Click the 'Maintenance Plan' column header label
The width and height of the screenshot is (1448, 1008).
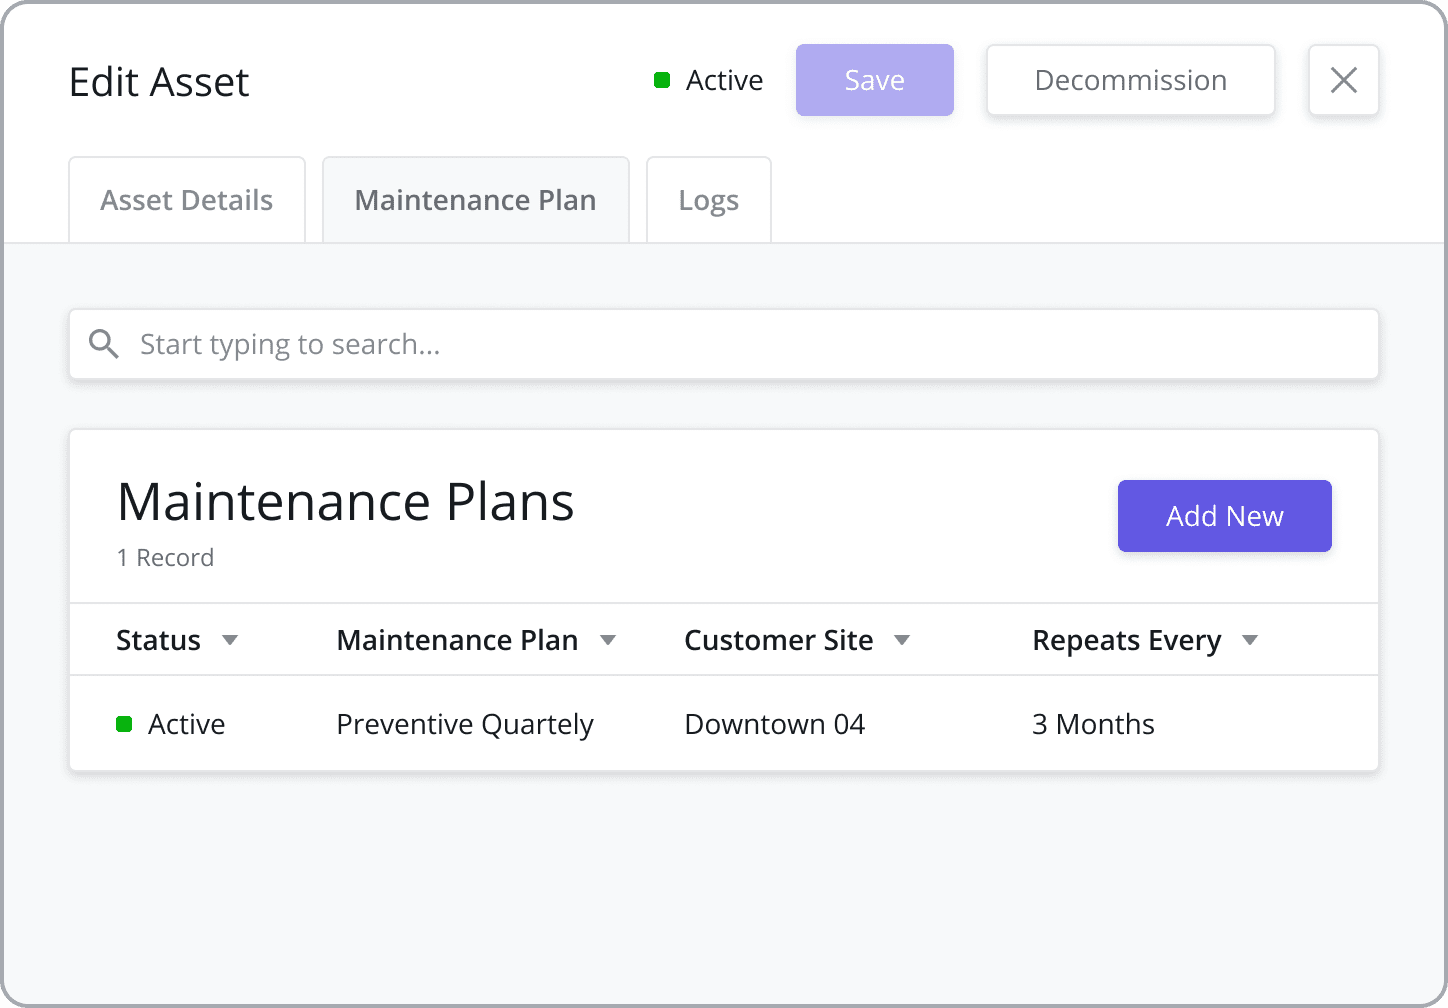458,640
